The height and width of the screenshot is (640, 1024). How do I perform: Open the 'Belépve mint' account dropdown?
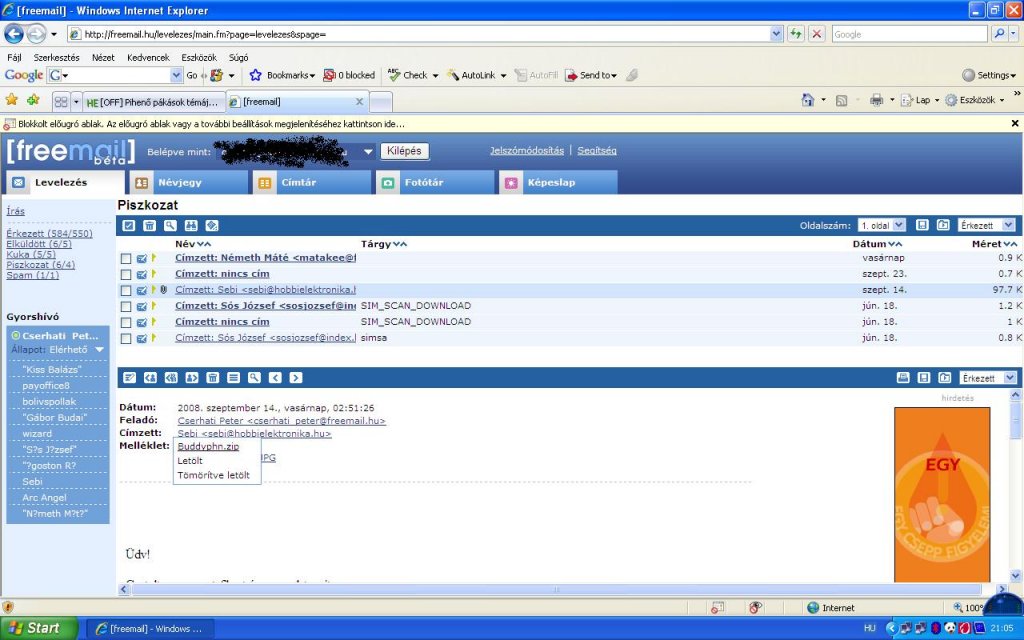[368, 152]
